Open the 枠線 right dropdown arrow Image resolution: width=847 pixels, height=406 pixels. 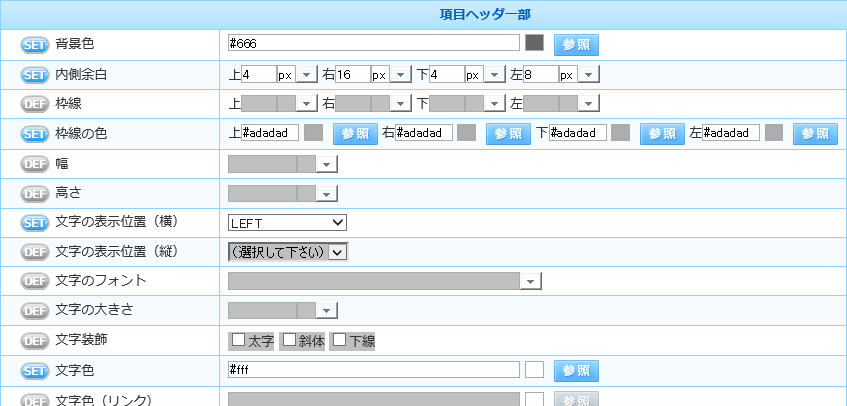point(401,104)
